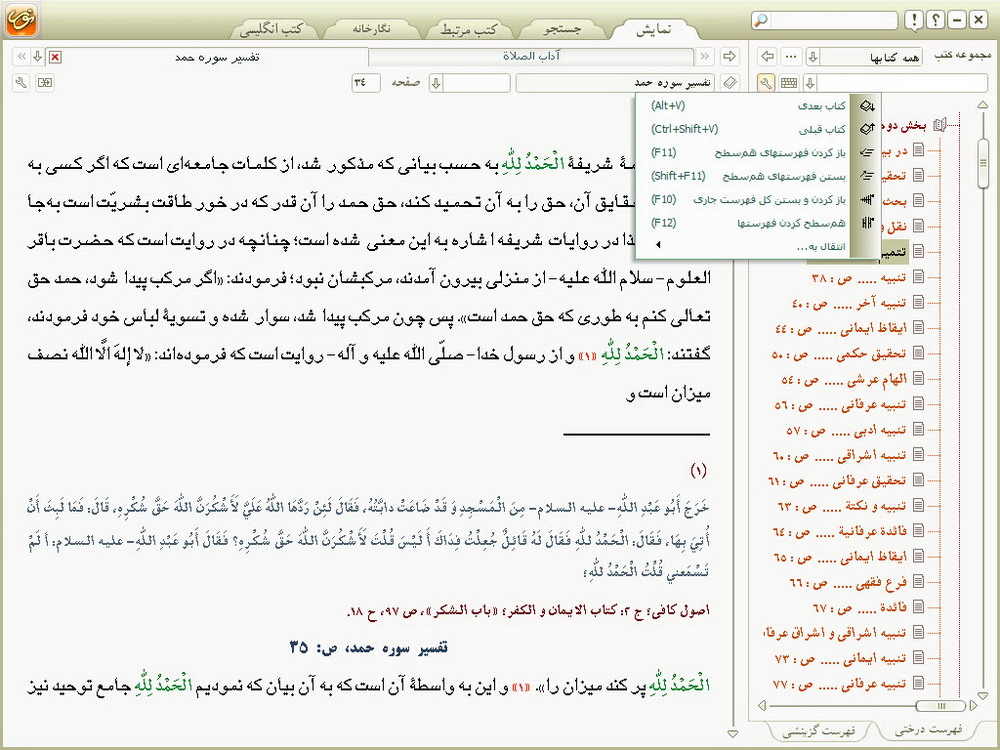
Task: Click the document icon for تنبيه عرفانى page 56
Action: 918,404
